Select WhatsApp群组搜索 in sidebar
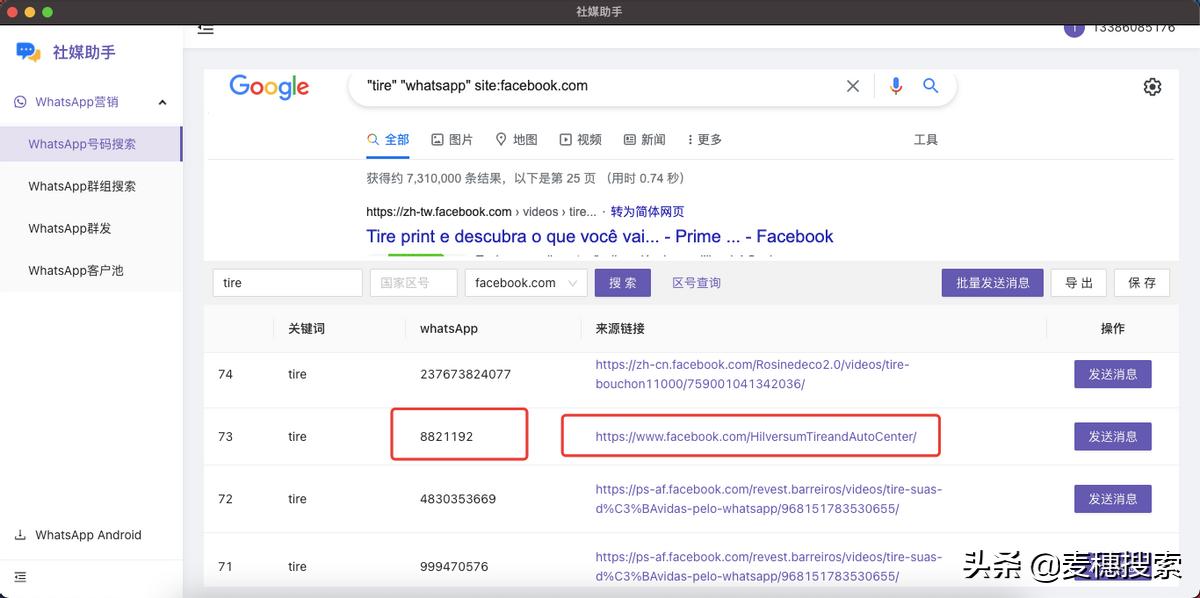Viewport: 1200px width, 598px height. pyautogui.click(x=82, y=186)
